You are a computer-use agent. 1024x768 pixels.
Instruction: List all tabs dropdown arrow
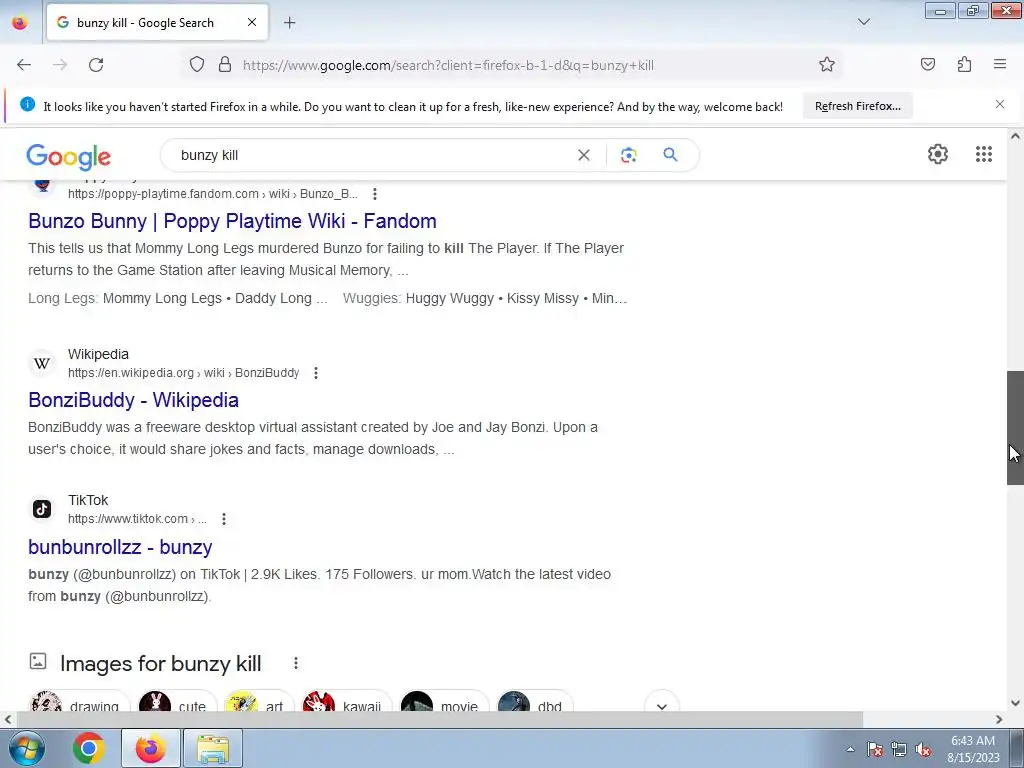click(x=863, y=22)
